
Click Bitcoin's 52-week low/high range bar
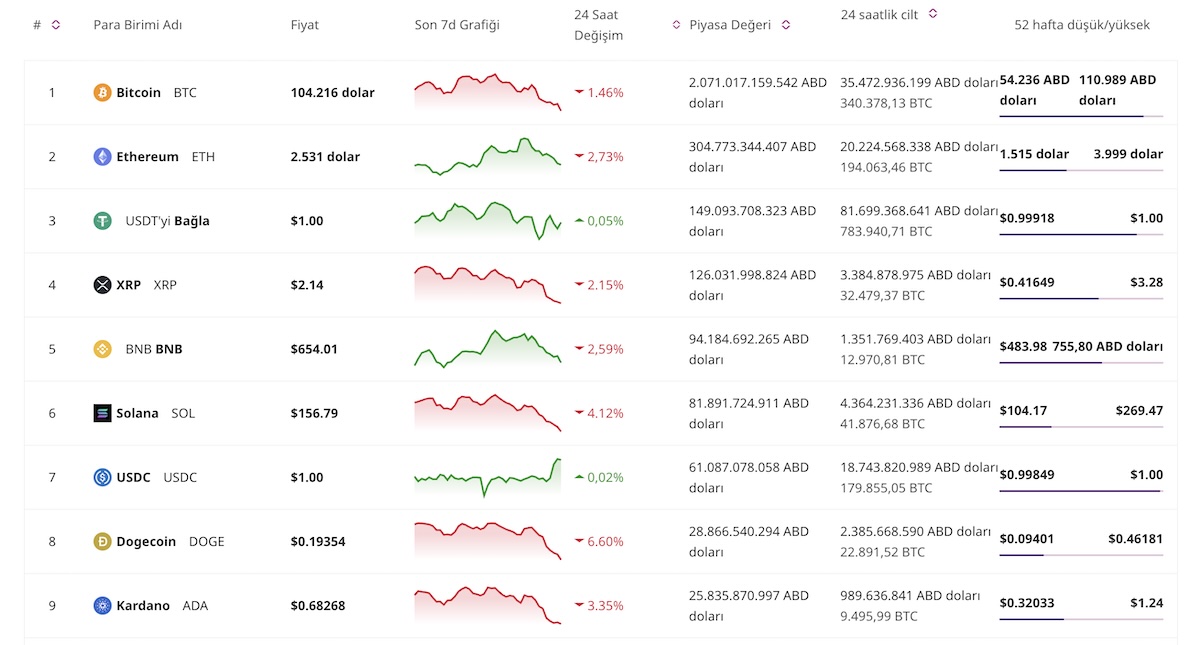[x=1081, y=116]
